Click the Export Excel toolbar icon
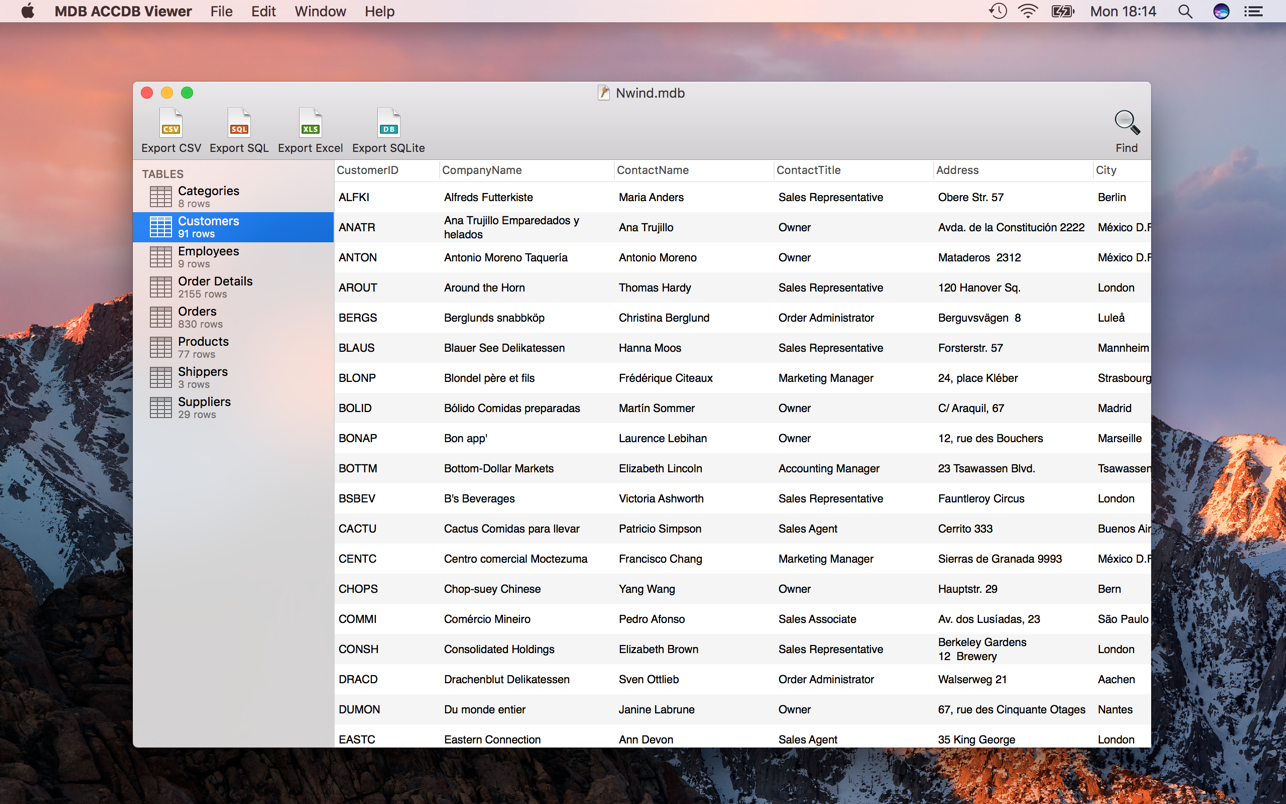Screen dimensions: 1286x804 [309, 124]
